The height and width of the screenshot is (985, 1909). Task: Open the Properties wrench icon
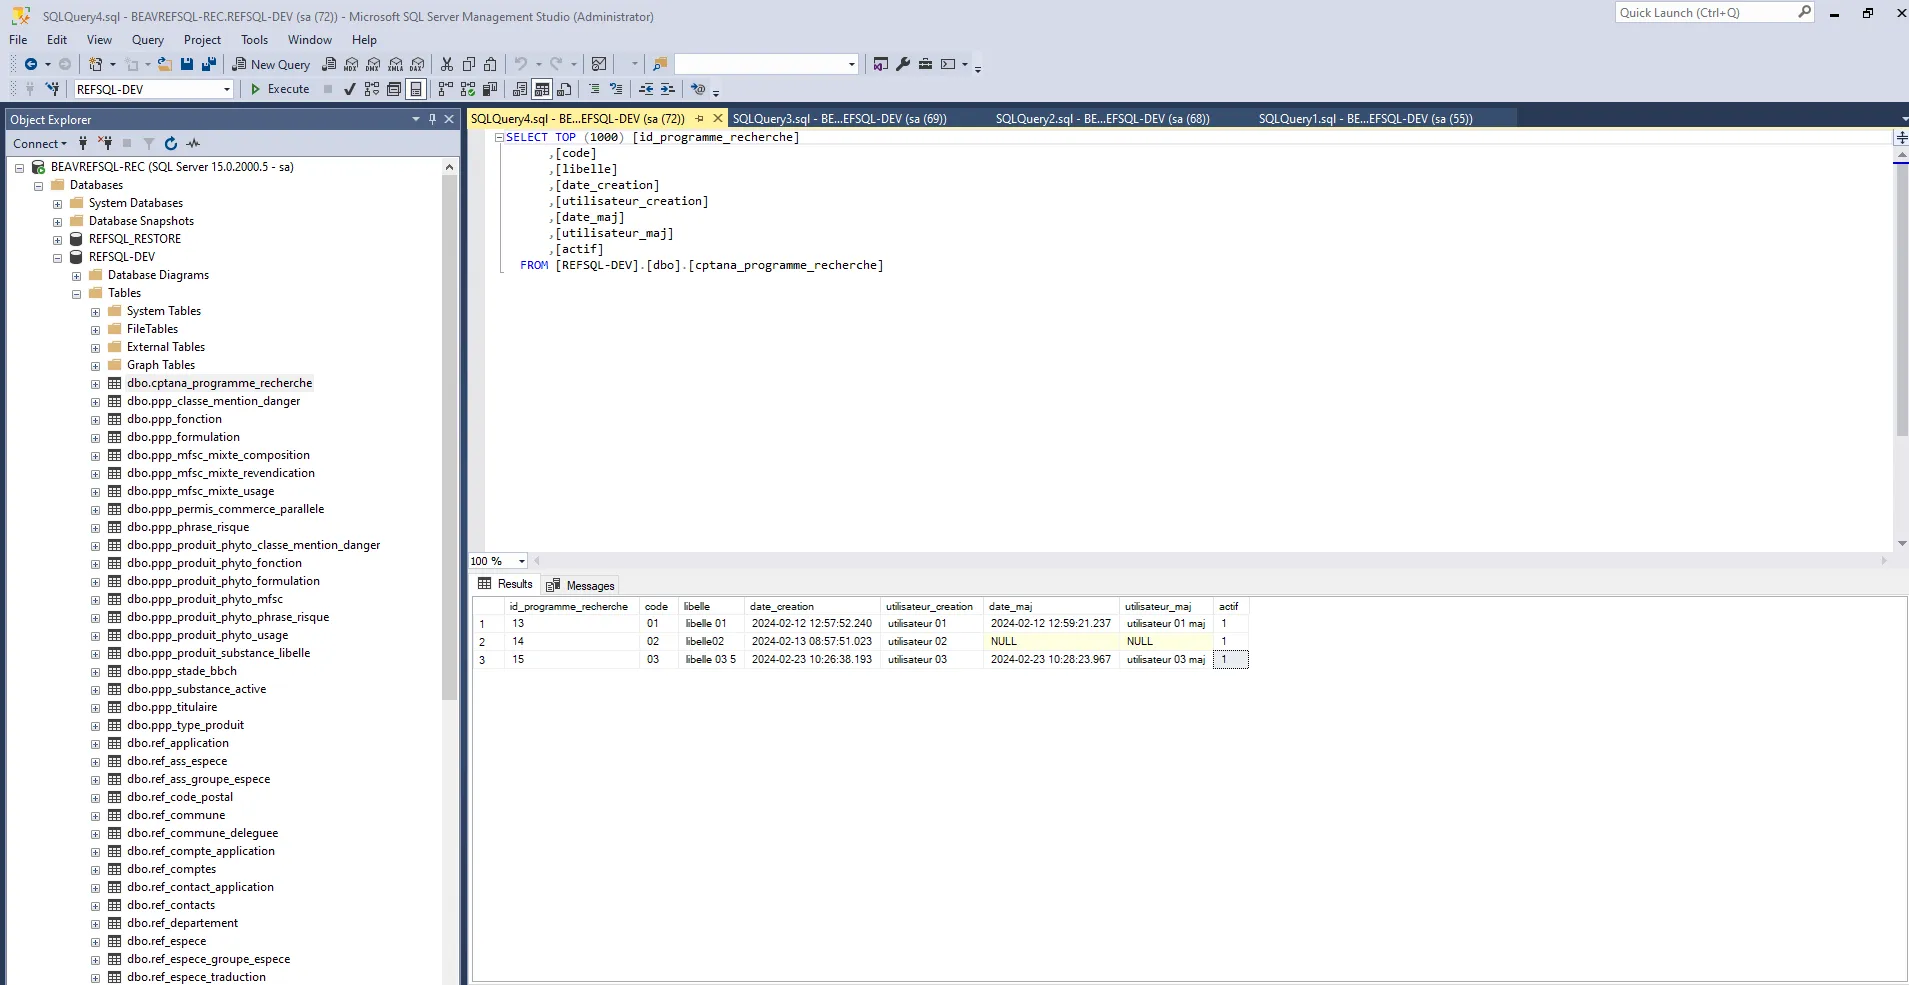pos(903,64)
